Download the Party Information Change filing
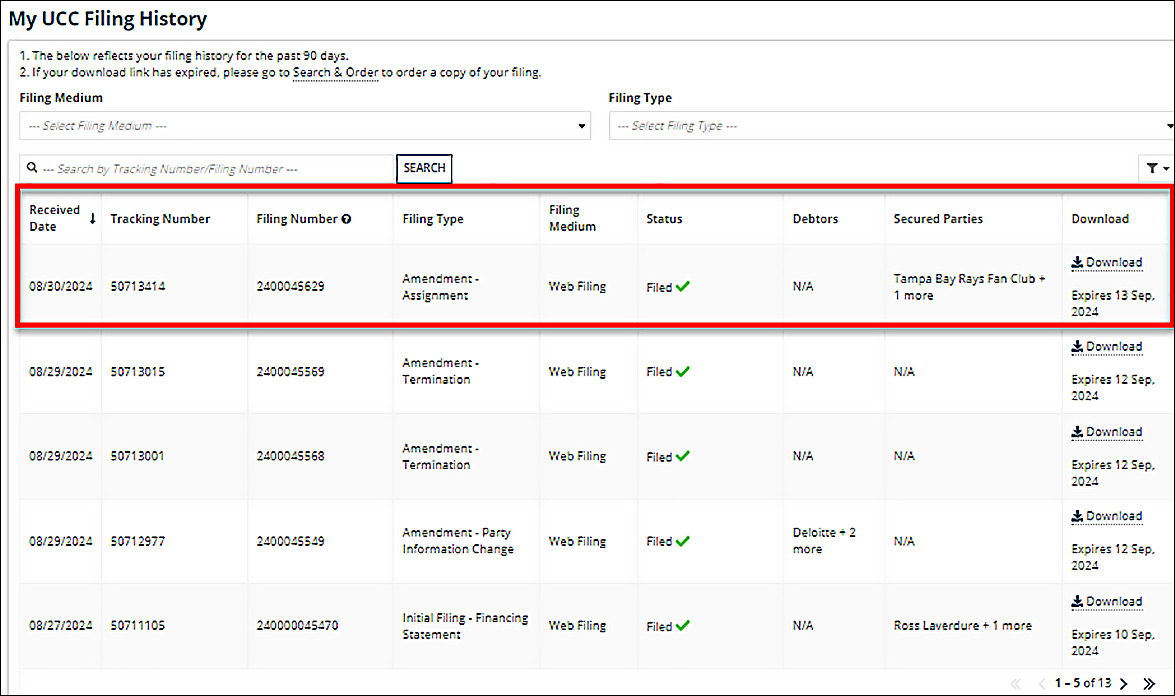Viewport: 1175px width, 696px height. click(x=1106, y=517)
